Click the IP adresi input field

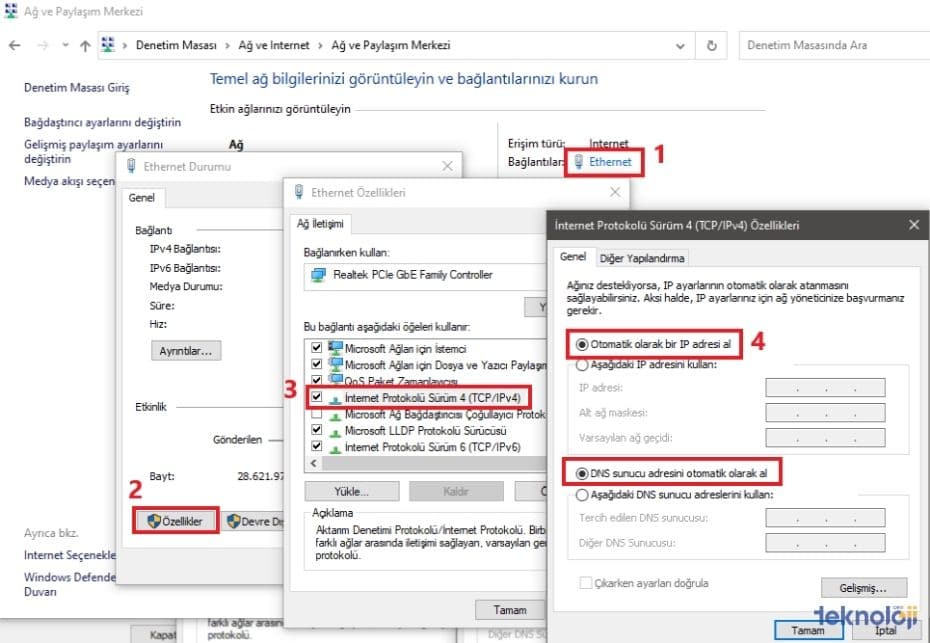click(x=825, y=387)
